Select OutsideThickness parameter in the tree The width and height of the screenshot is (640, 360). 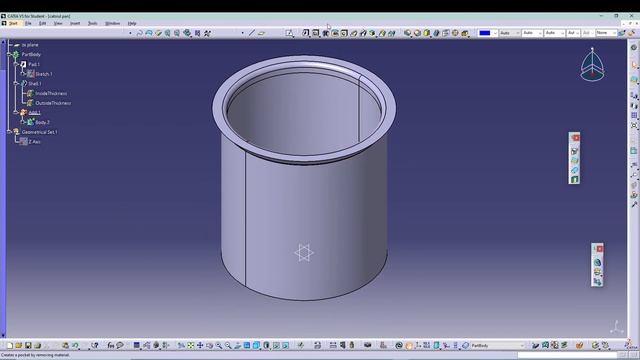tap(53, 103)
